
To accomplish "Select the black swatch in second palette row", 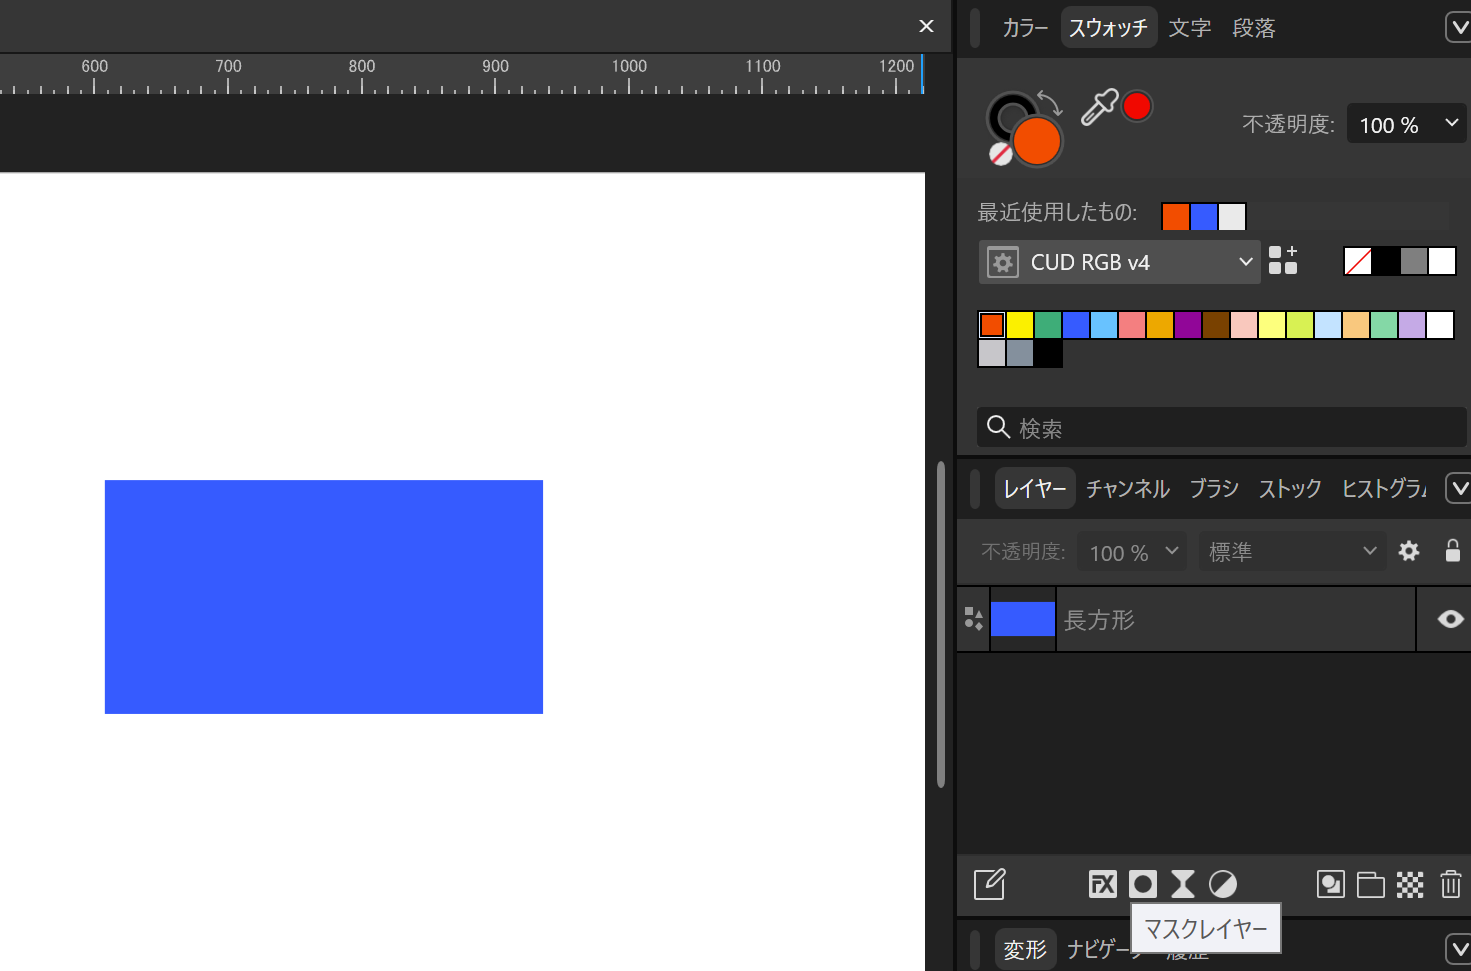I will 1048,353.
